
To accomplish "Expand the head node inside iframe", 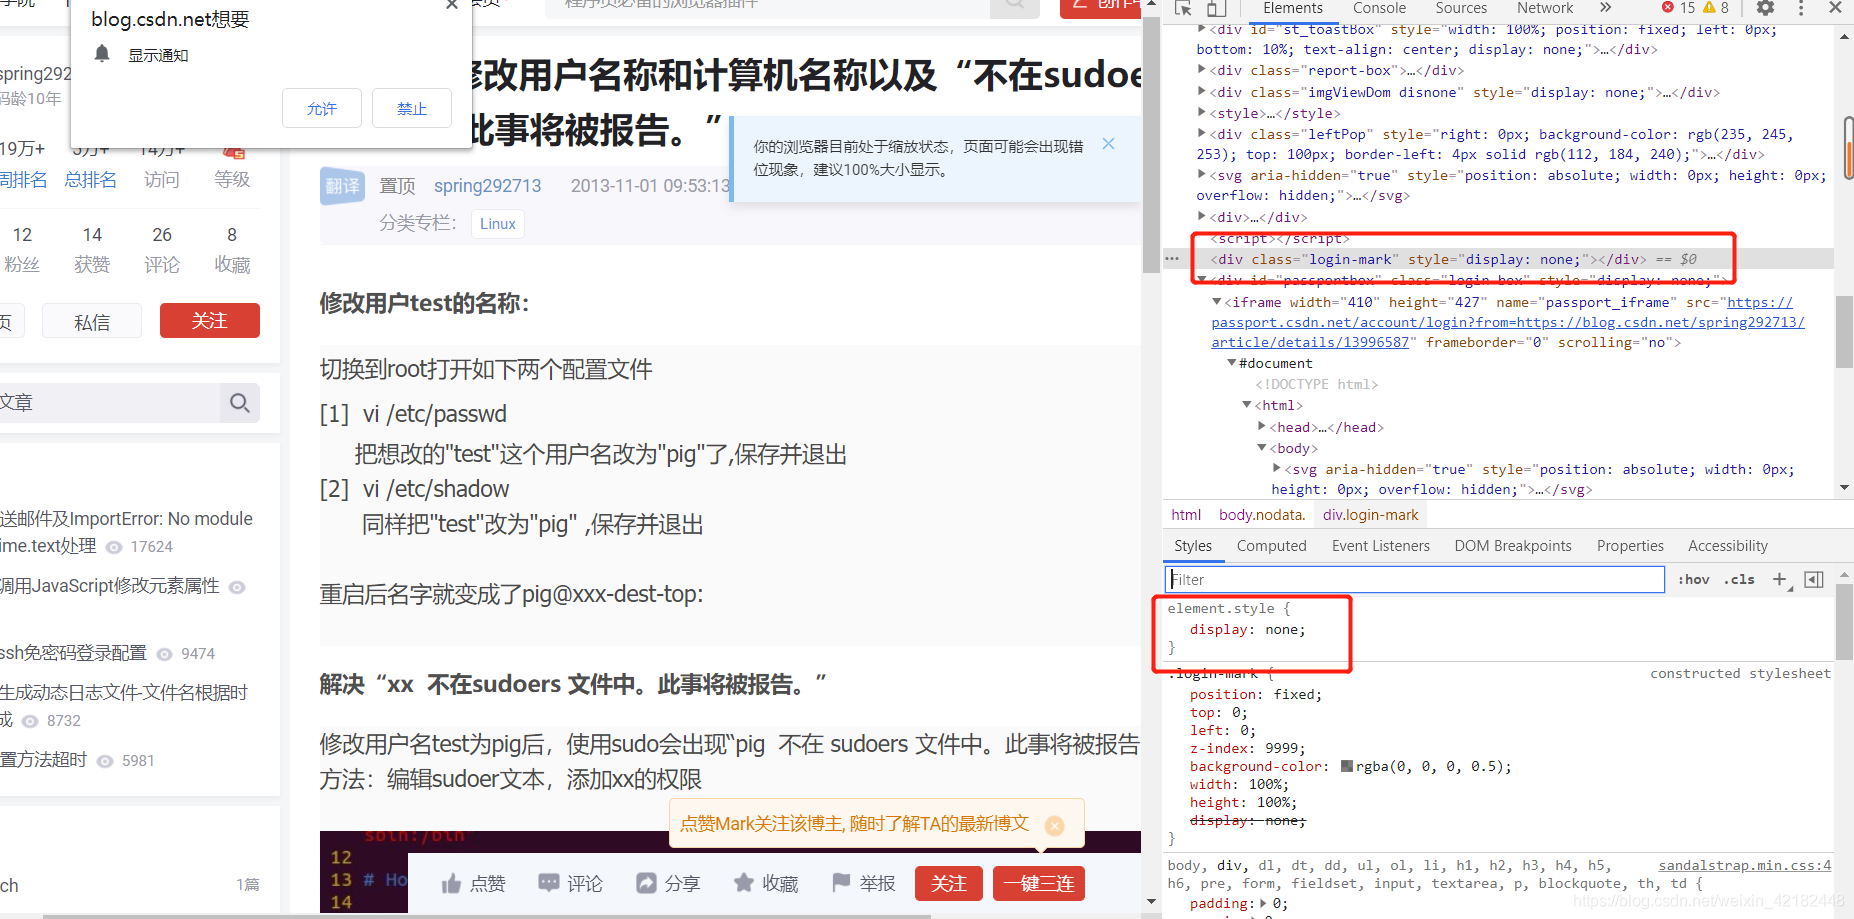I will [x=1262, y=427].
